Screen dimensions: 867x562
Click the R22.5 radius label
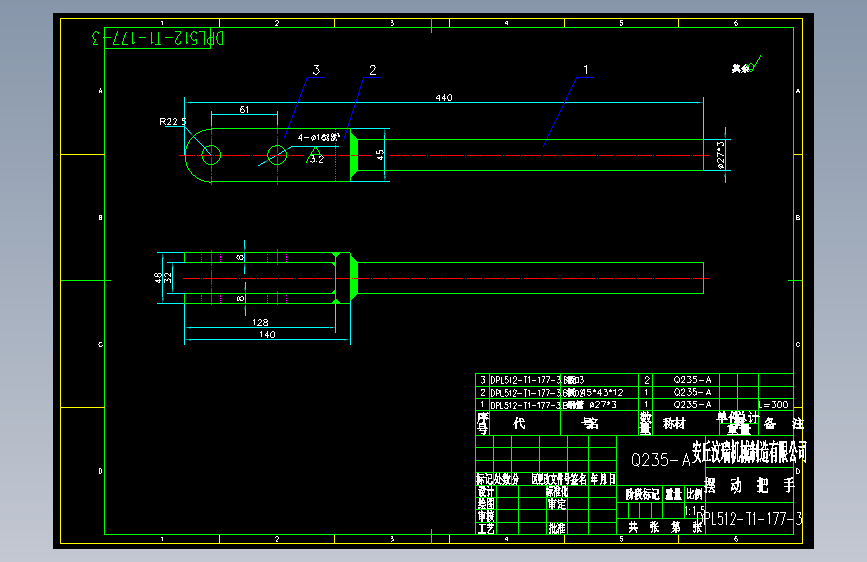(x=173, y=122)
